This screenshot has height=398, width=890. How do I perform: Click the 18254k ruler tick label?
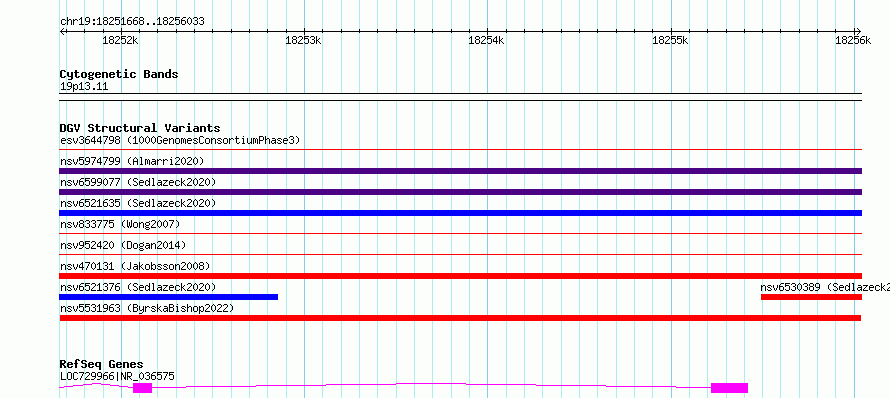pos(486,40)
